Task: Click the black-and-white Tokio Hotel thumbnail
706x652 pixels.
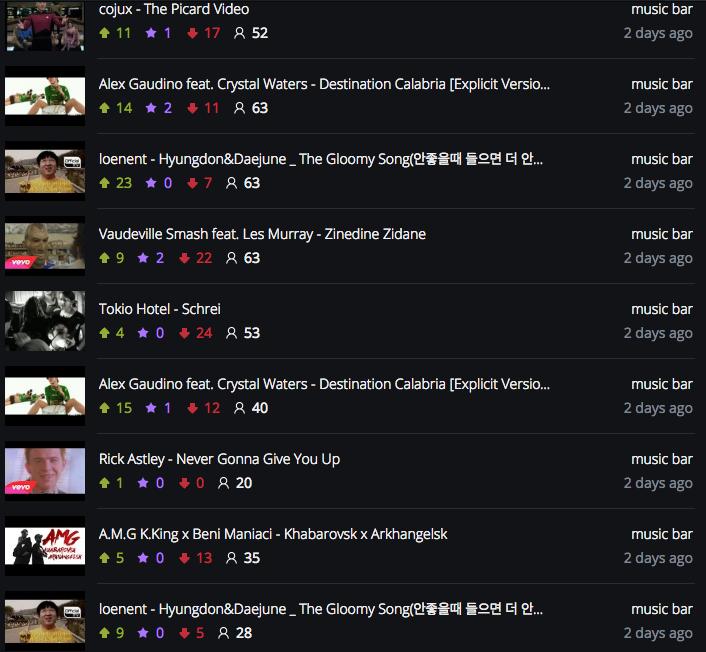Action: (44, 320)
